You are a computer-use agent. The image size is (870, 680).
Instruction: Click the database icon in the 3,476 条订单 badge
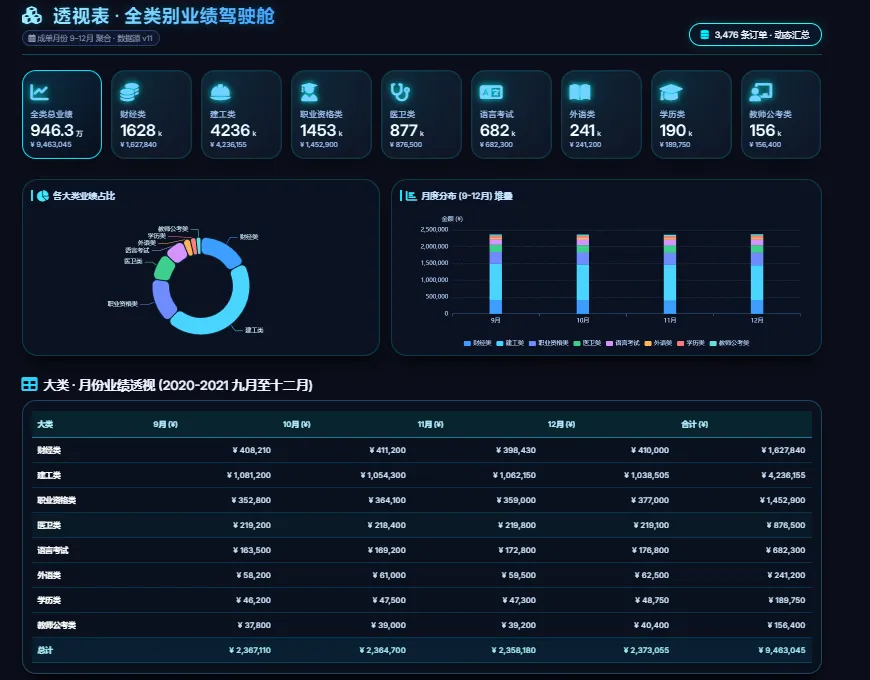pos(705,34)
